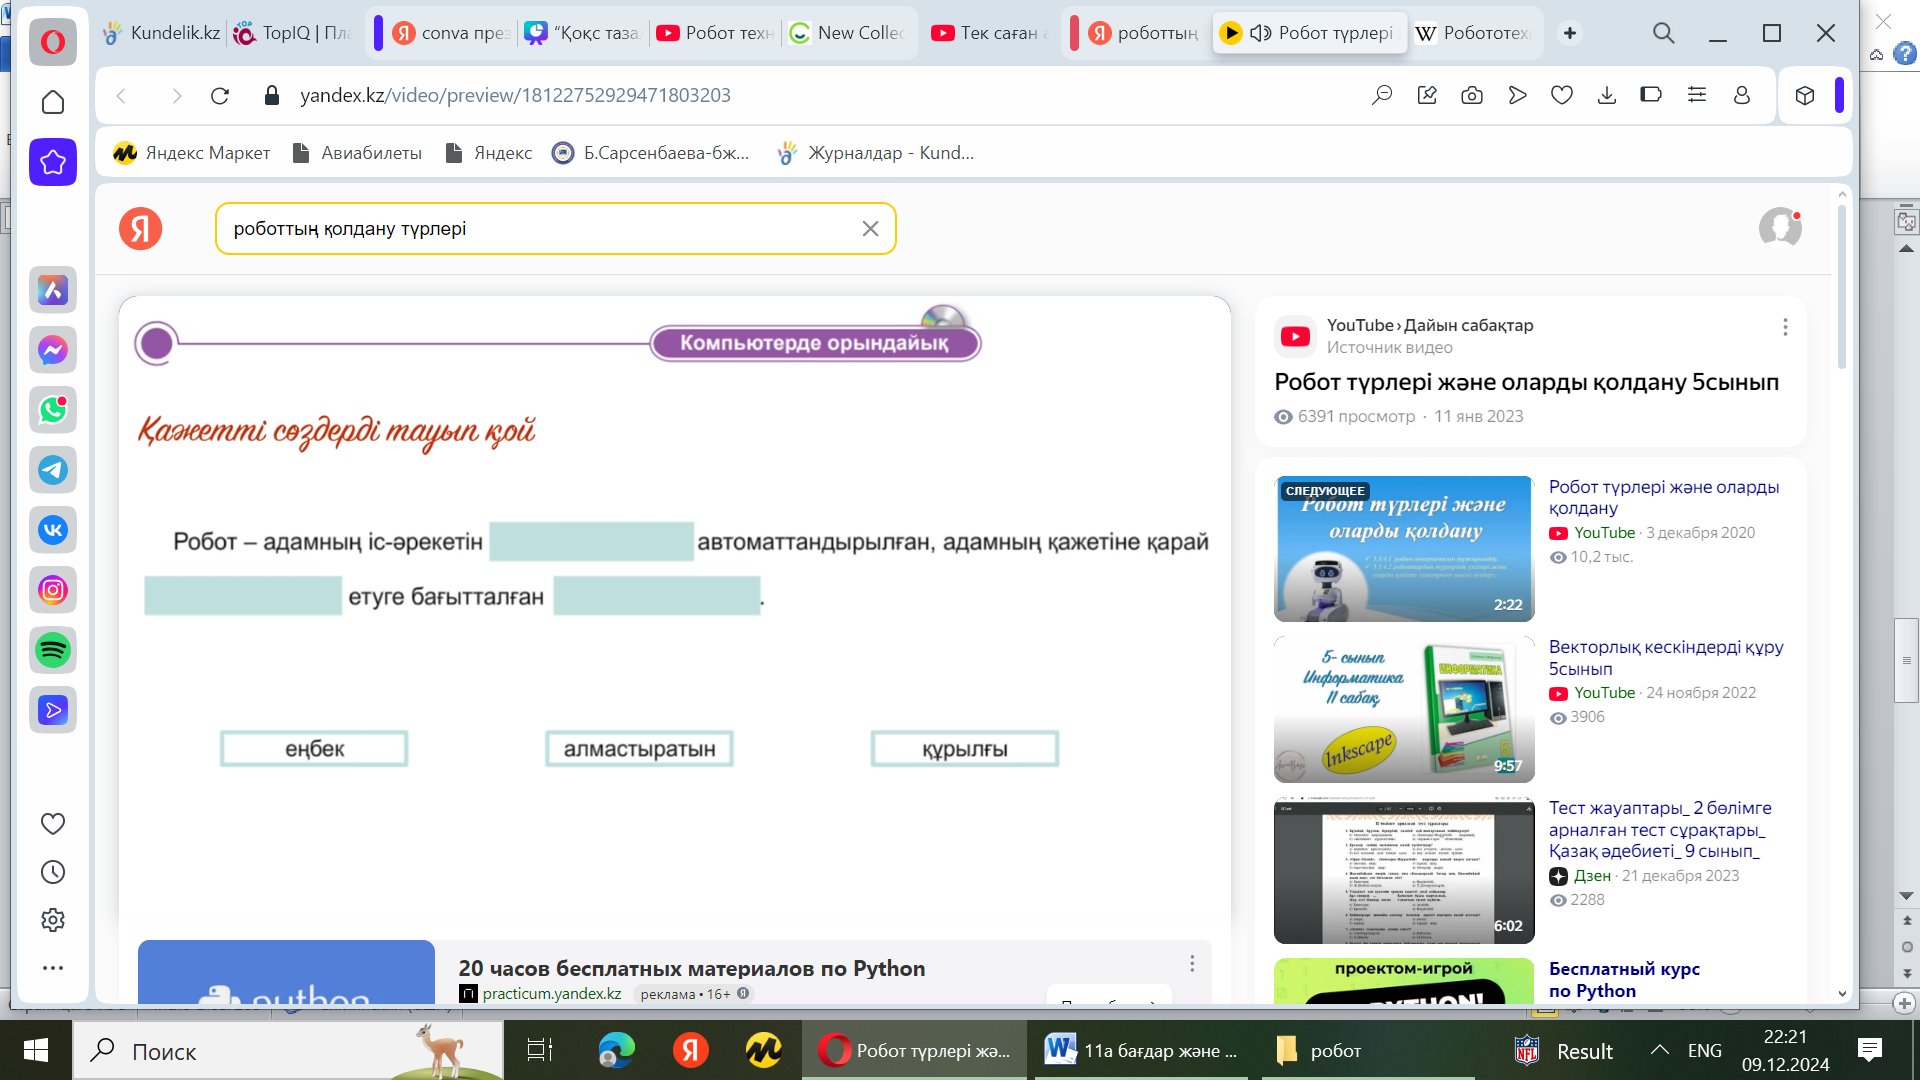1920x1080 pixels.
Task: Open the WhatsApp sidebar icon
Action: point(53,410)
